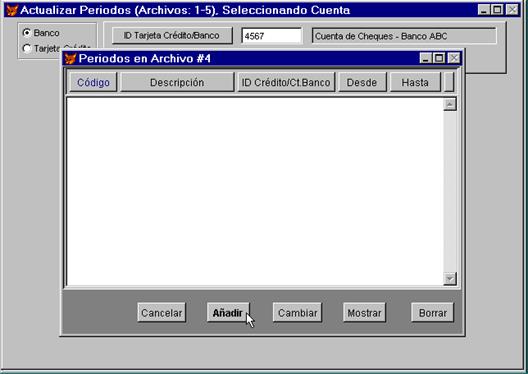Maximize the Actualizar Periodos window
528x374 pixels.
pyautogui.click(x=497, y=10)
